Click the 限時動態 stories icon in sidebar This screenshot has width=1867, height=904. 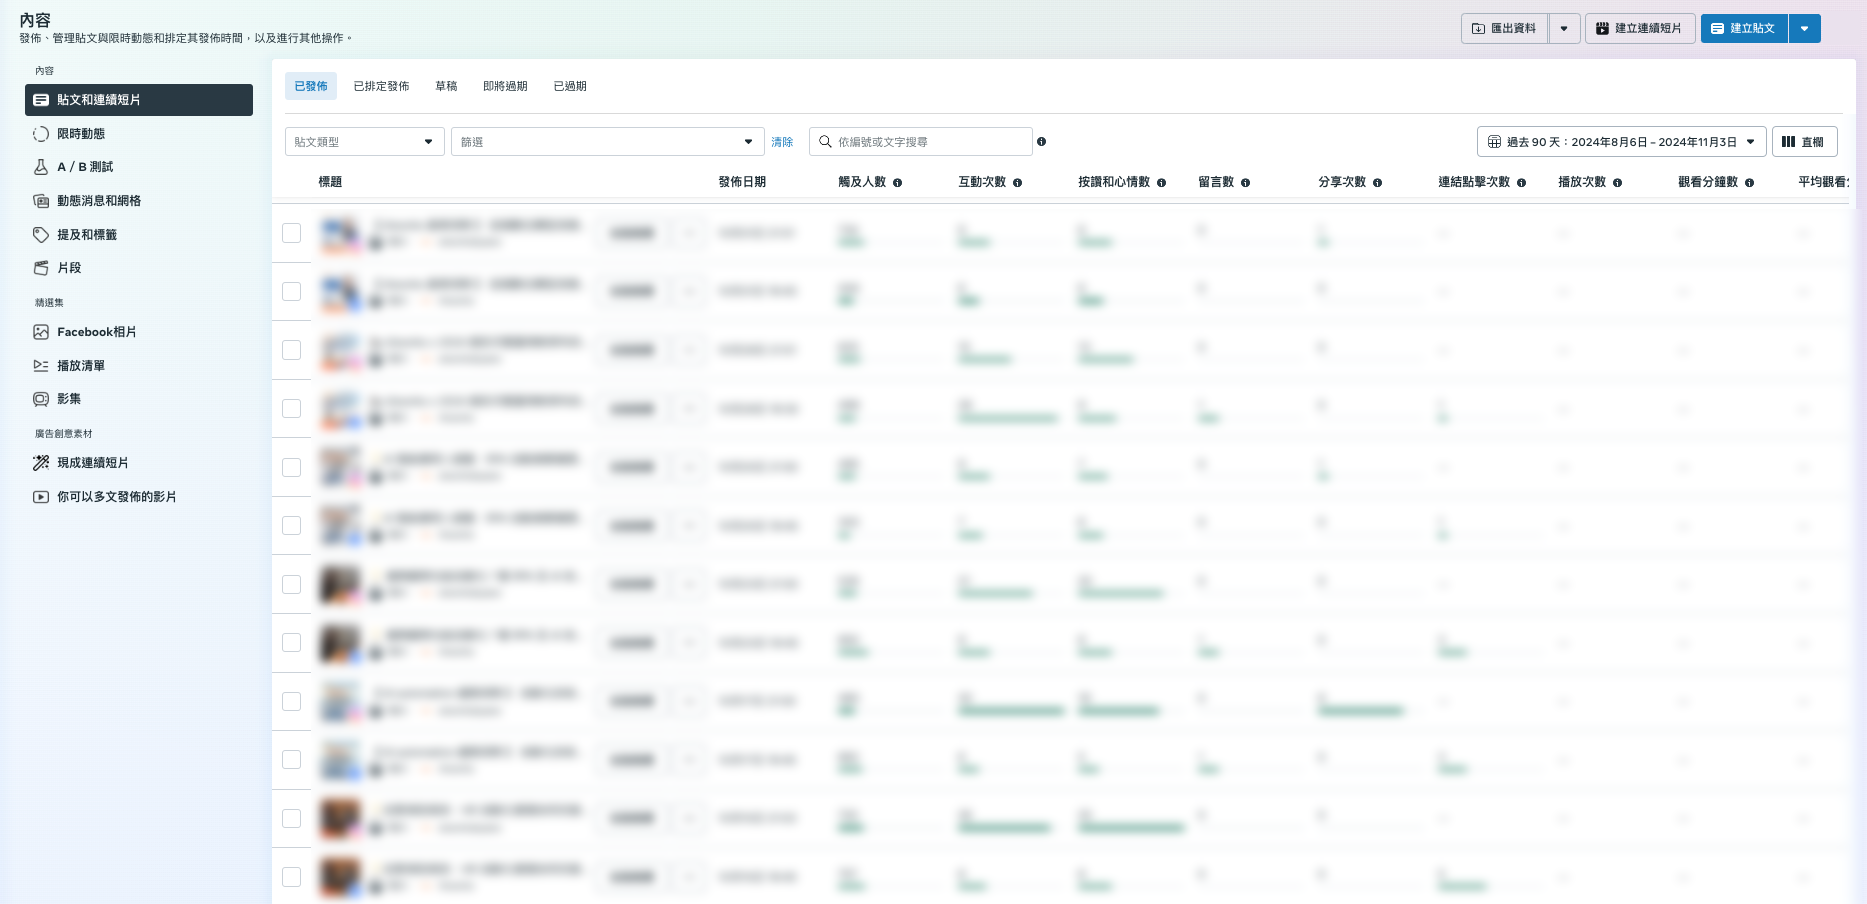tap(41, 134)
